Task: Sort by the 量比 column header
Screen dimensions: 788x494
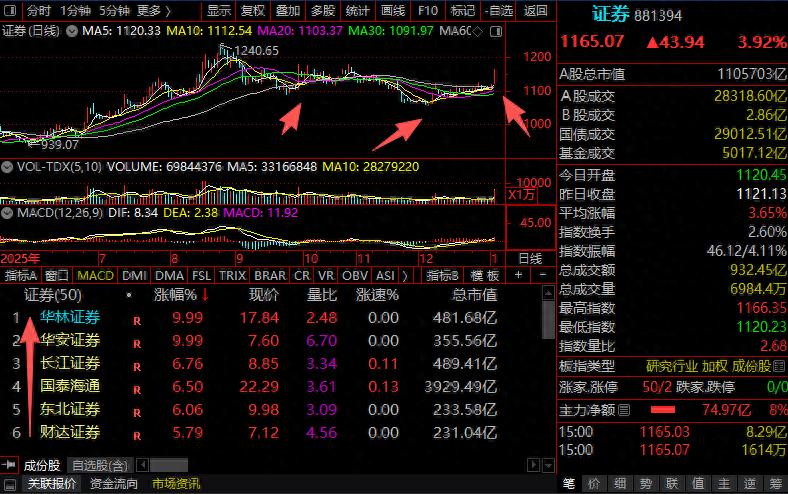Action: [322, 295]
